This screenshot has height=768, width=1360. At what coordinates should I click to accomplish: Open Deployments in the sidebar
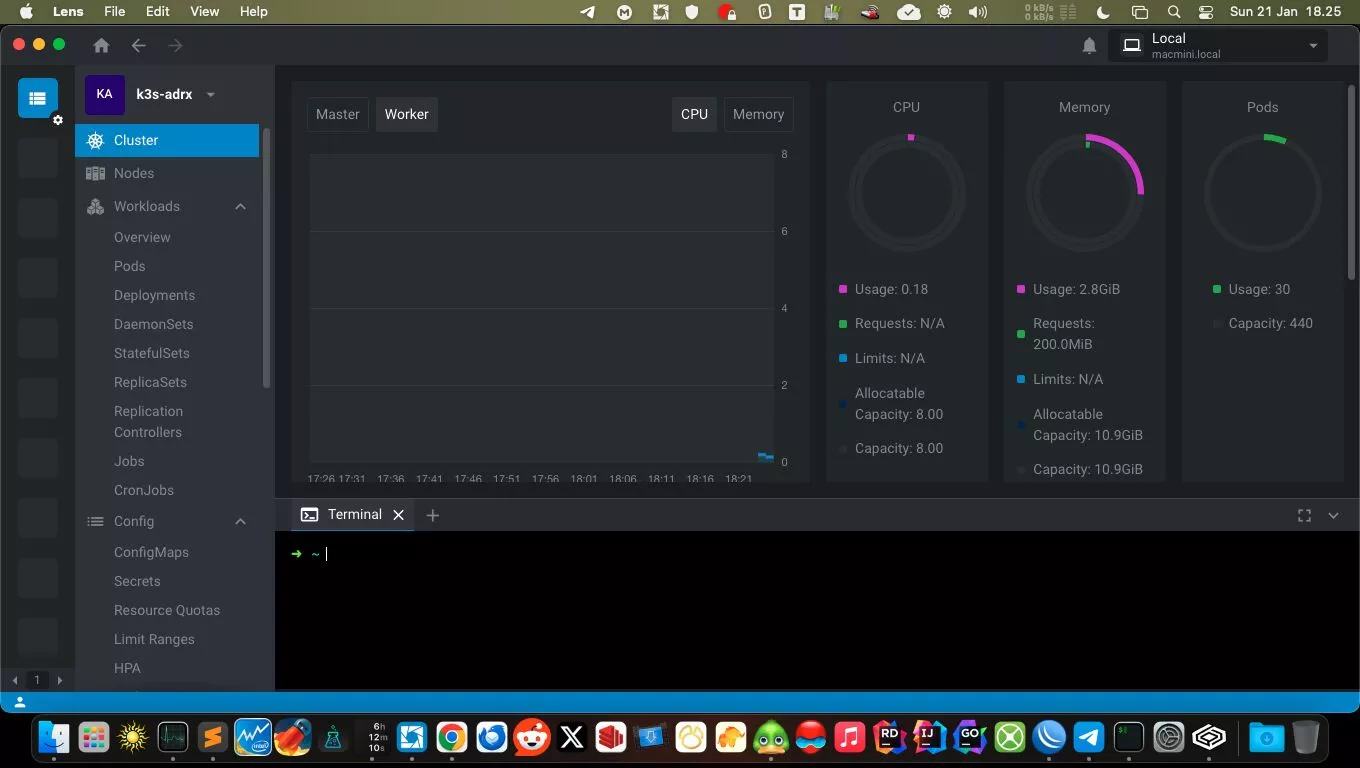tap(154, 295)
